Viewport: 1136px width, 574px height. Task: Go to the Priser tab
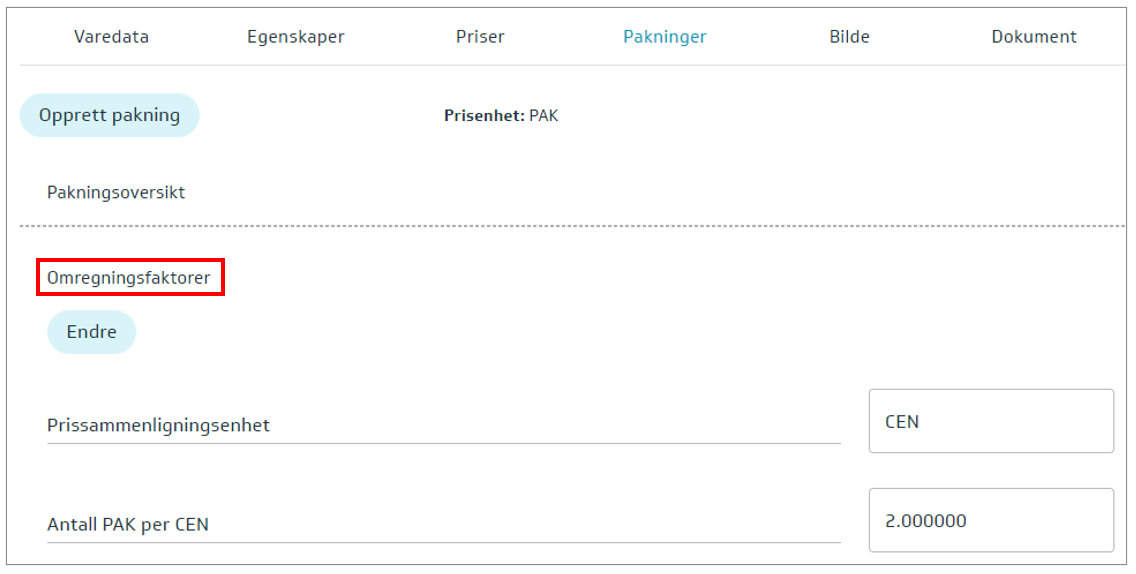480,37
